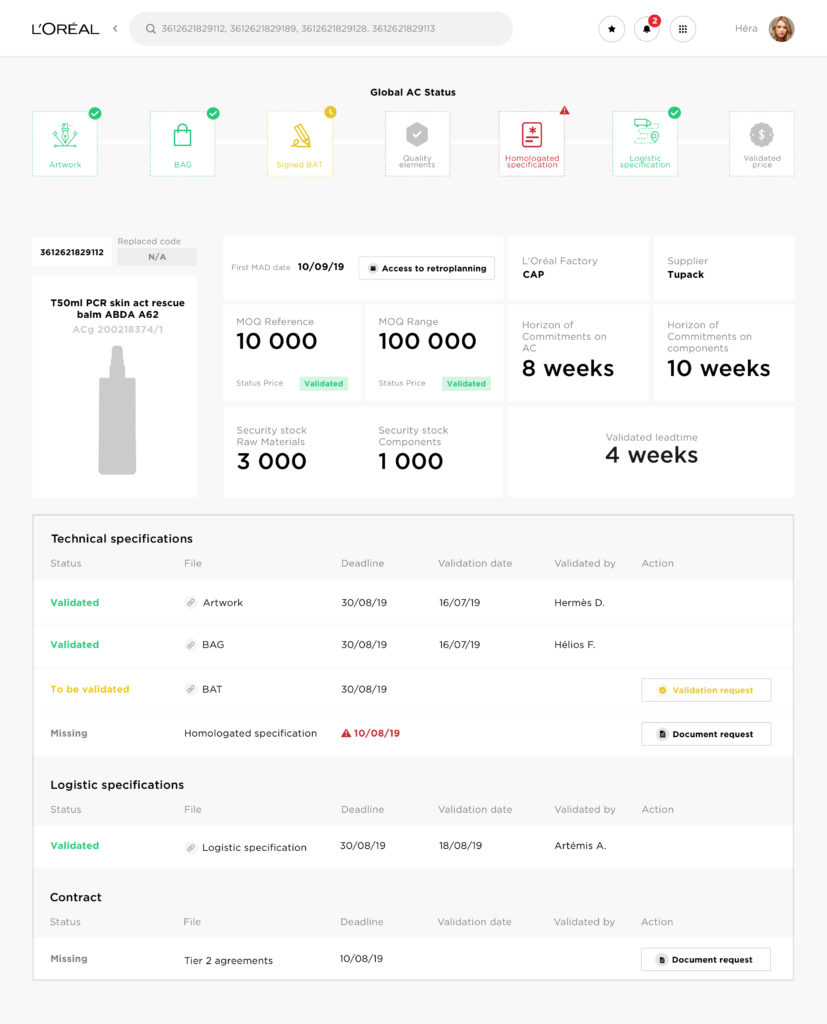Click the Tier 2 agreements entry
The image size is (827, 1024).
[229, 961]
